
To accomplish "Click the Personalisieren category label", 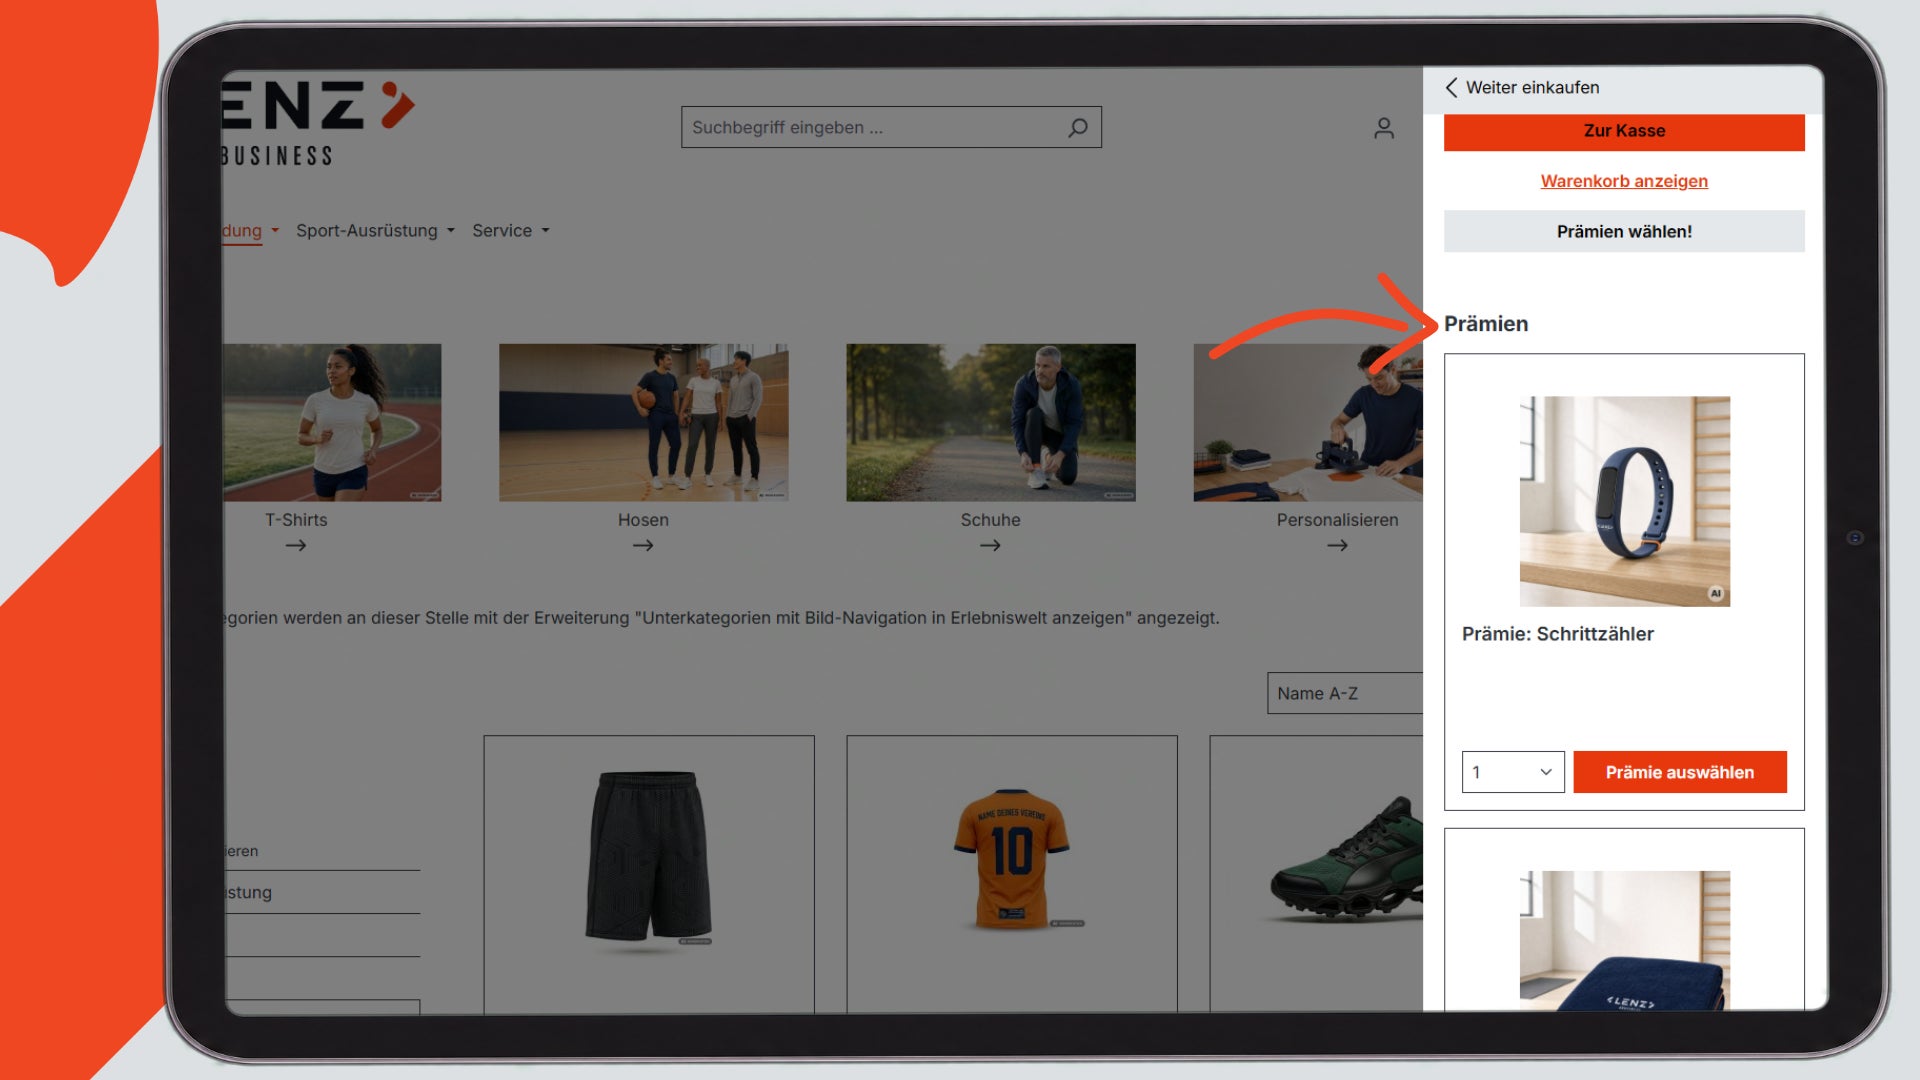I will [x=1337, y=520].
